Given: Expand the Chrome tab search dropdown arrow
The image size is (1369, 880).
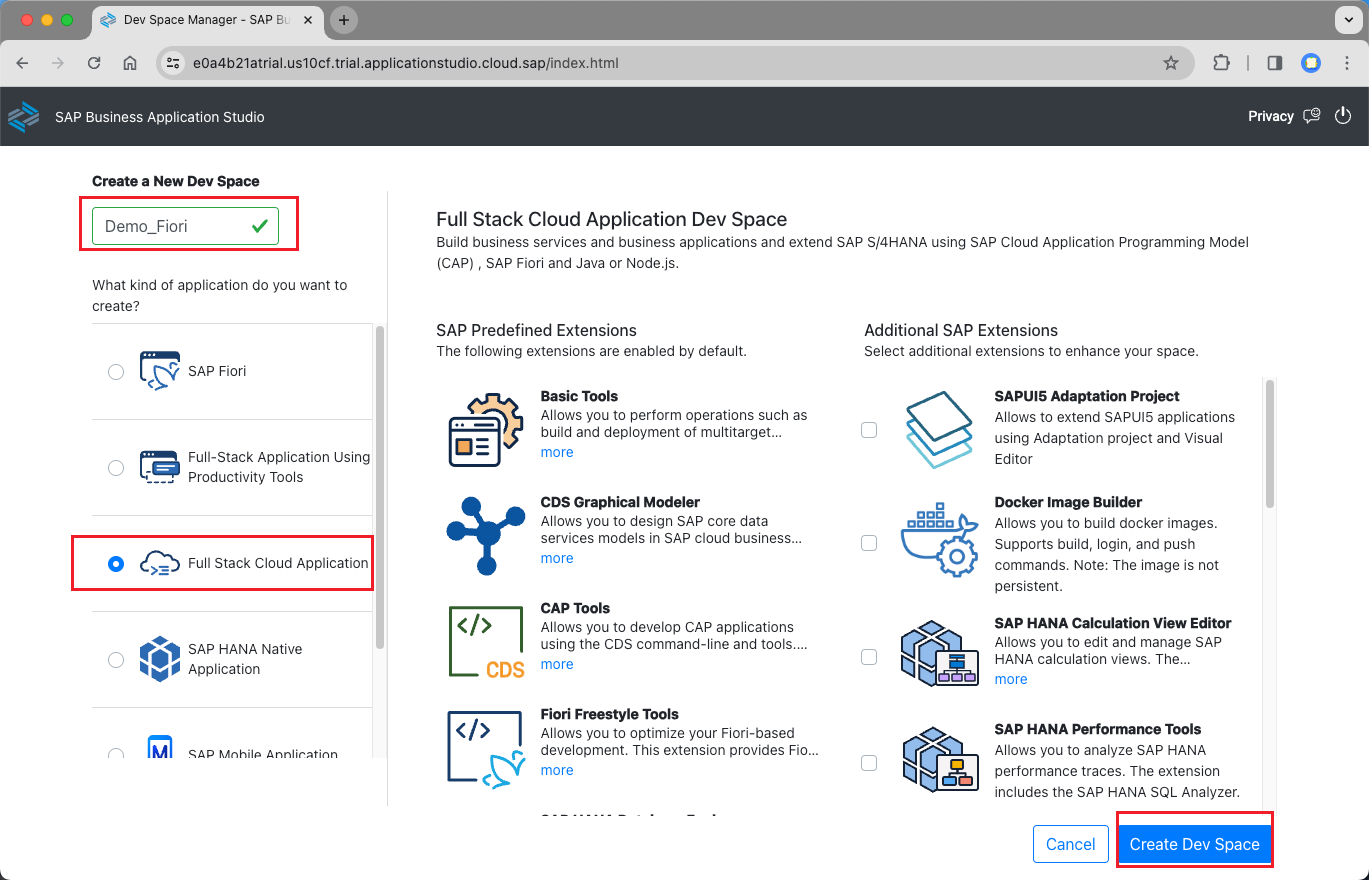Looking at the screenshot, I should tap(1345, 20).
